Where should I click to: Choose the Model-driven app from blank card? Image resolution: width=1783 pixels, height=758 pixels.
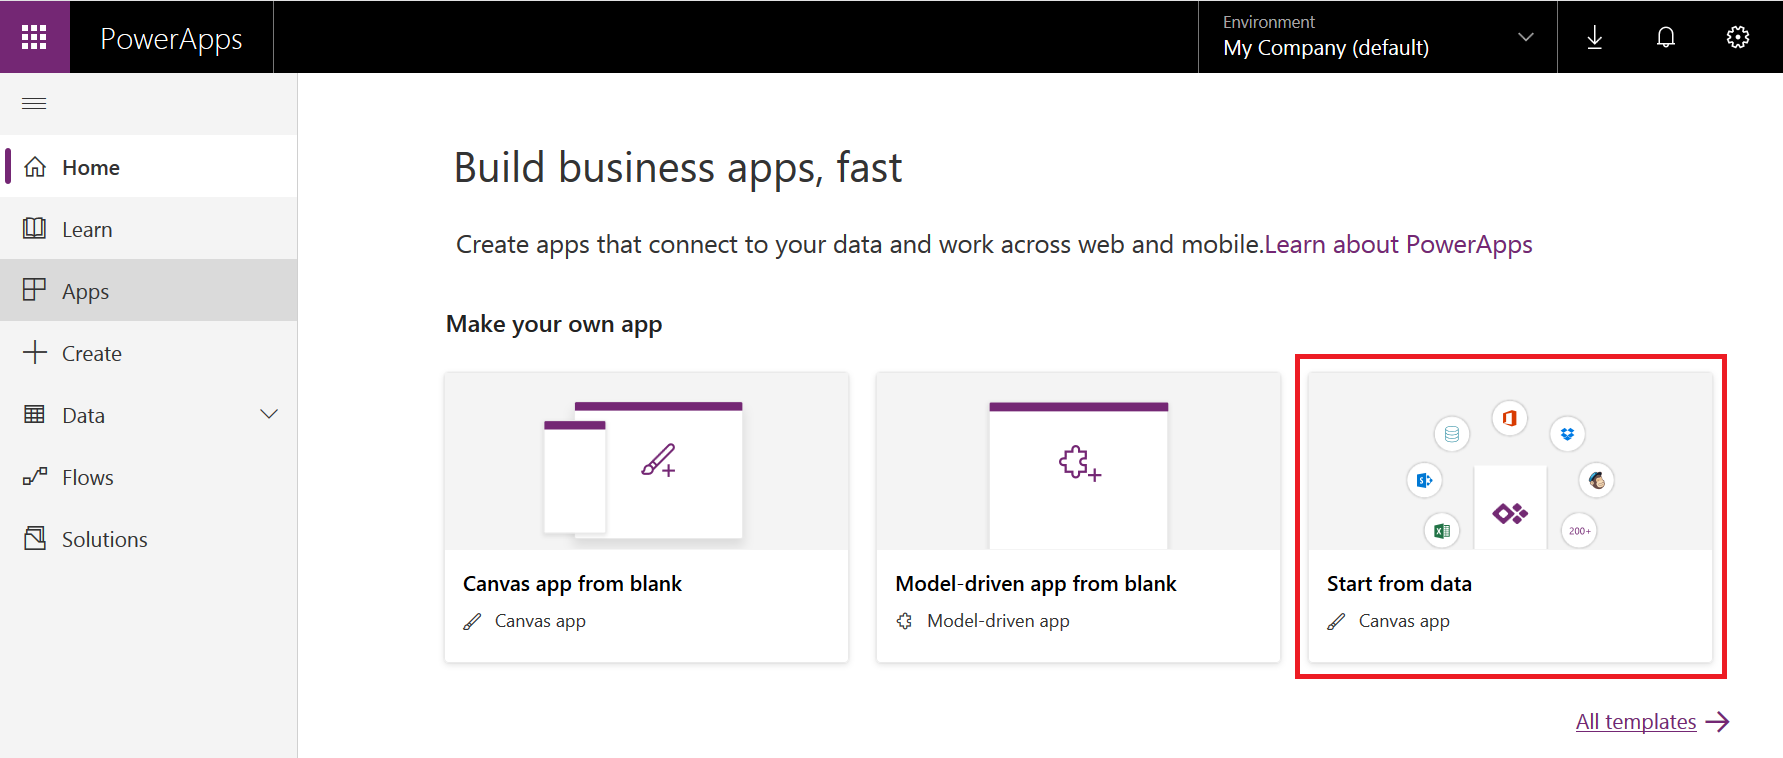coord(1078,517)
